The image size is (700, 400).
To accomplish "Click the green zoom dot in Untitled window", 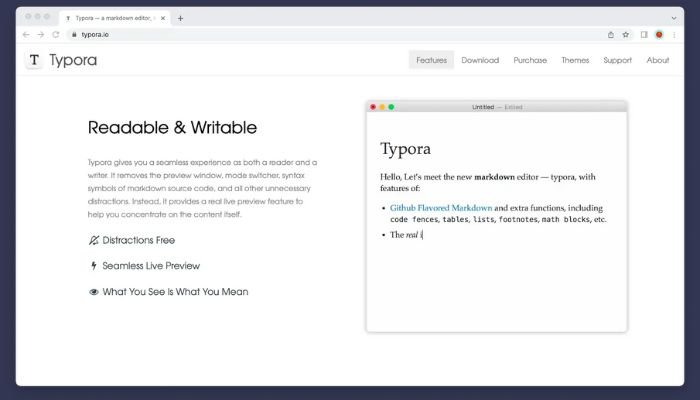I will tap(391, 107).
